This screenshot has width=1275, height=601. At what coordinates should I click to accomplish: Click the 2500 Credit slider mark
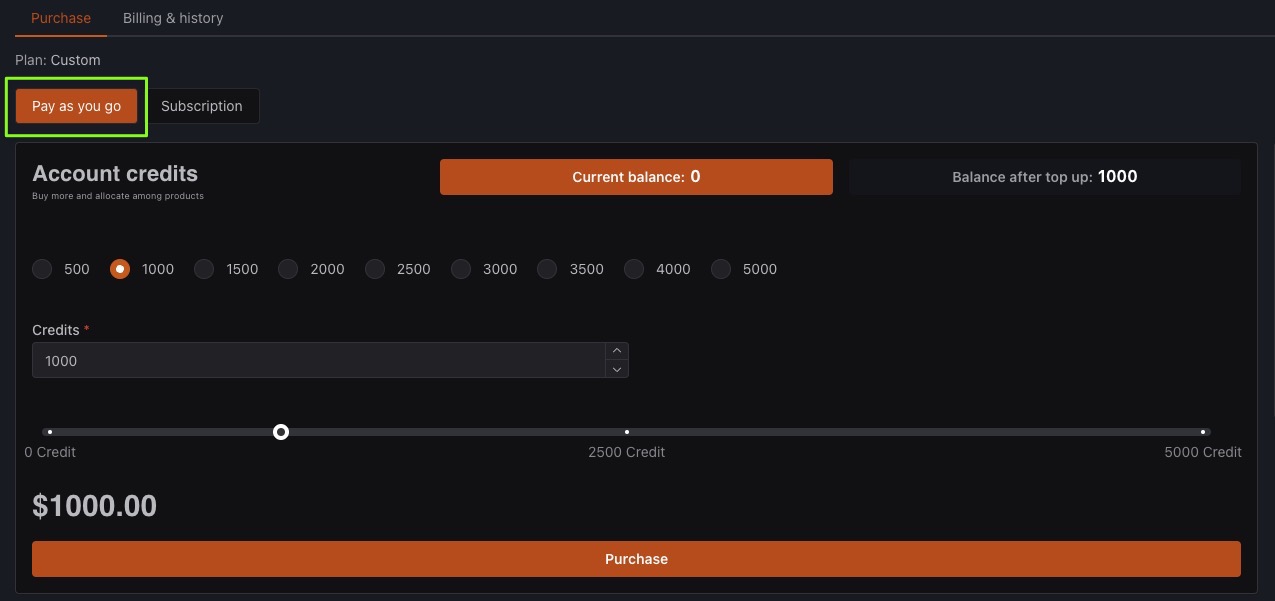[x=627, y=432]
